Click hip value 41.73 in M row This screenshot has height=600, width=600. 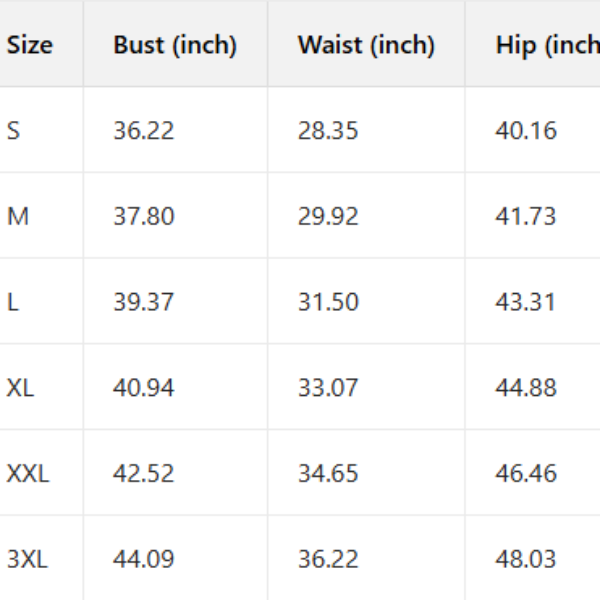pyautogui.click(x=526, y=217)
